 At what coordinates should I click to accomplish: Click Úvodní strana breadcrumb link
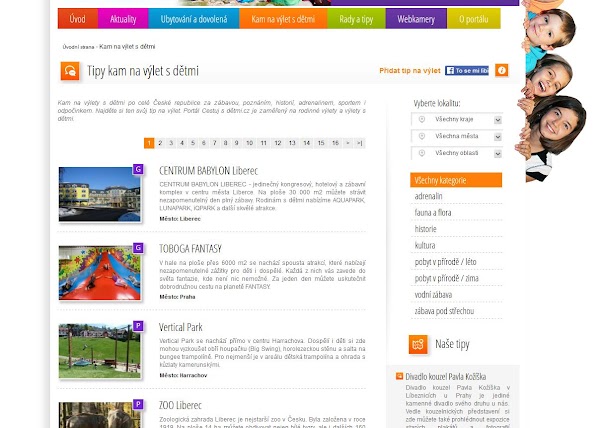tap(78, 47)
